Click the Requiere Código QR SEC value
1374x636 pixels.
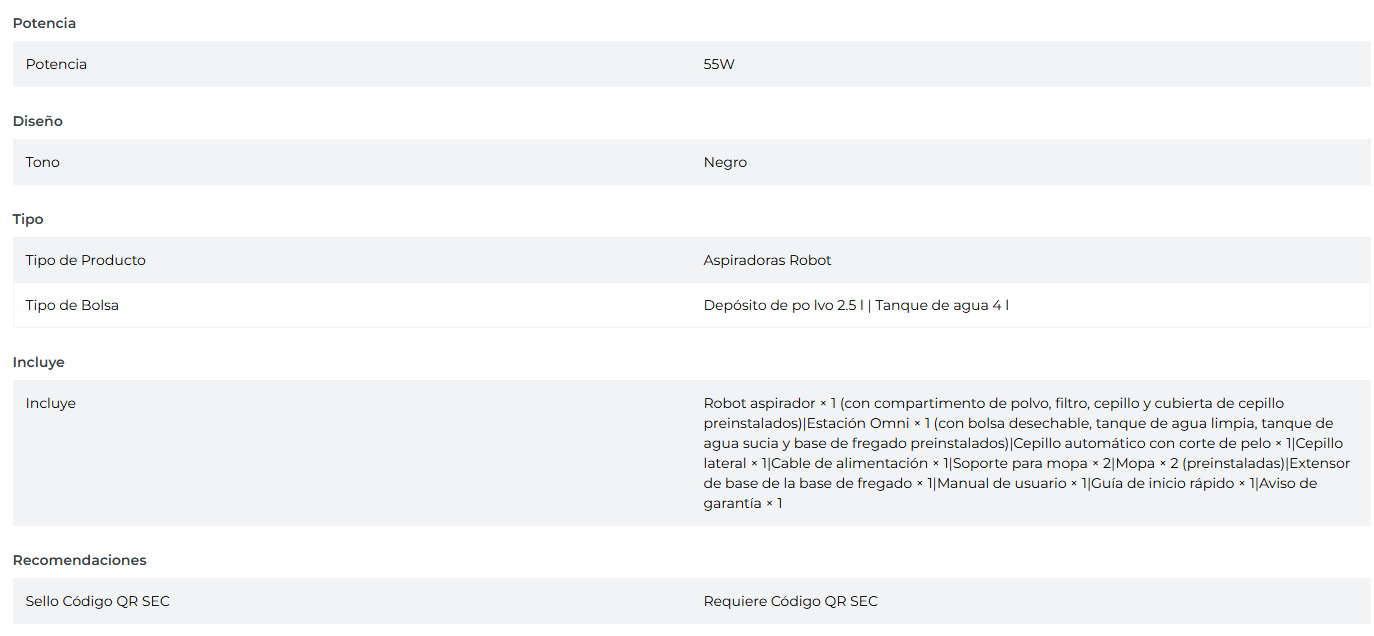point(790,601)
